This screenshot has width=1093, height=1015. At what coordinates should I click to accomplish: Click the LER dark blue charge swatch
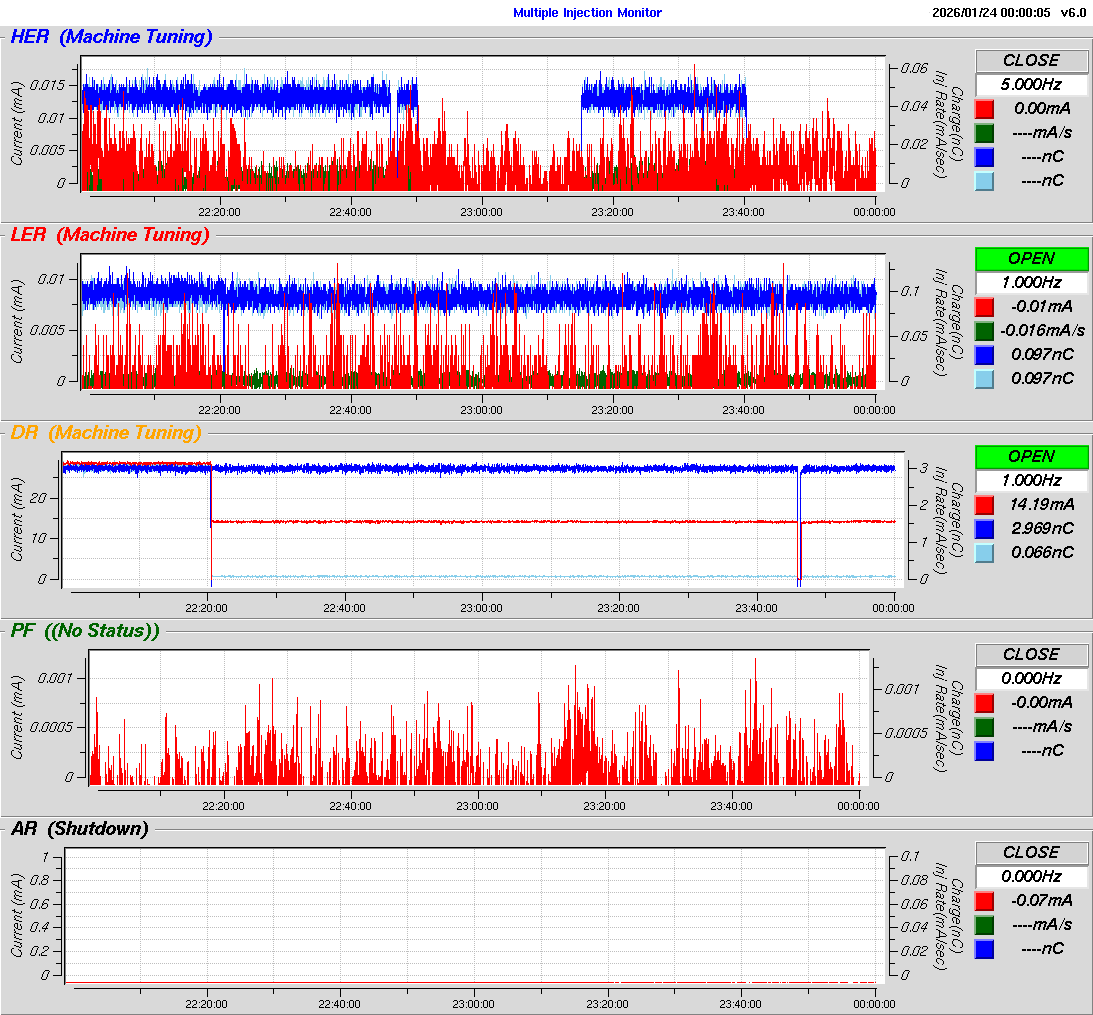click(984, 354)
